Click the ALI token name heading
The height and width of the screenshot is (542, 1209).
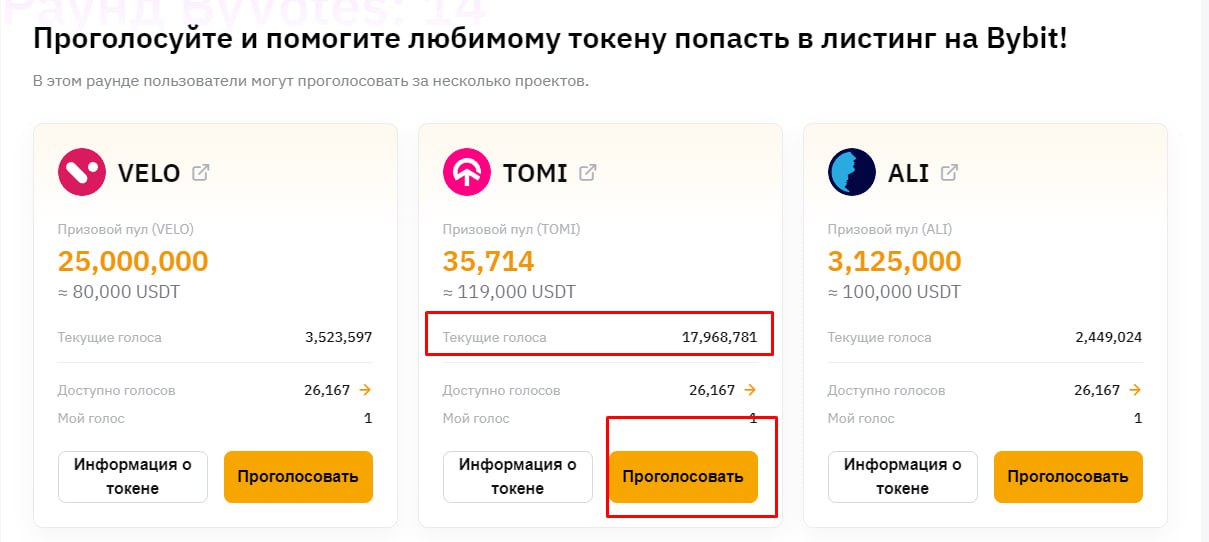(x=908, y=173)
